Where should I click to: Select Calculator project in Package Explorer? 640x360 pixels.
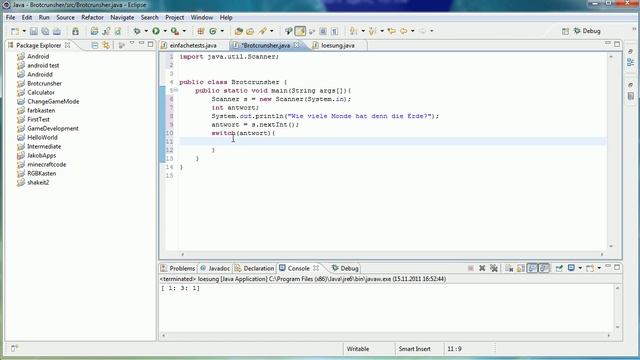coord(41,92)
